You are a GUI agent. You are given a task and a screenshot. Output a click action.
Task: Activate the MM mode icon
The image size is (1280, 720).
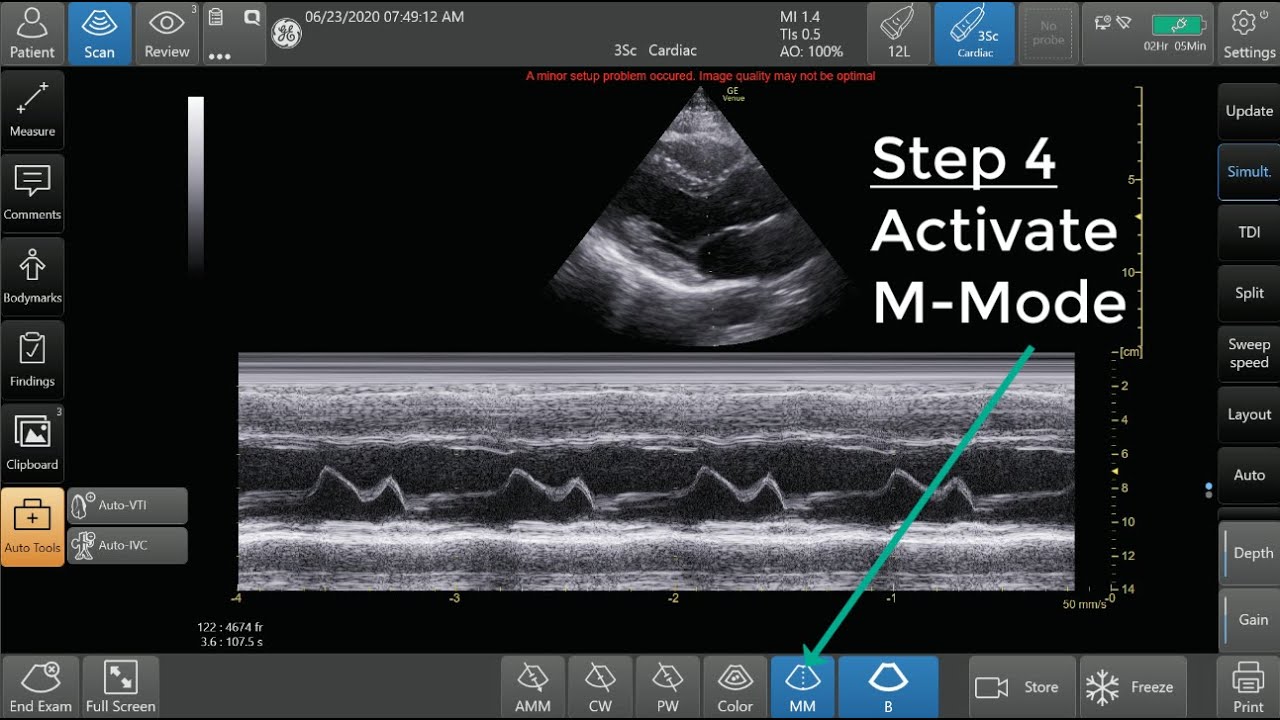pyautogui.click(x=803, y=687)
